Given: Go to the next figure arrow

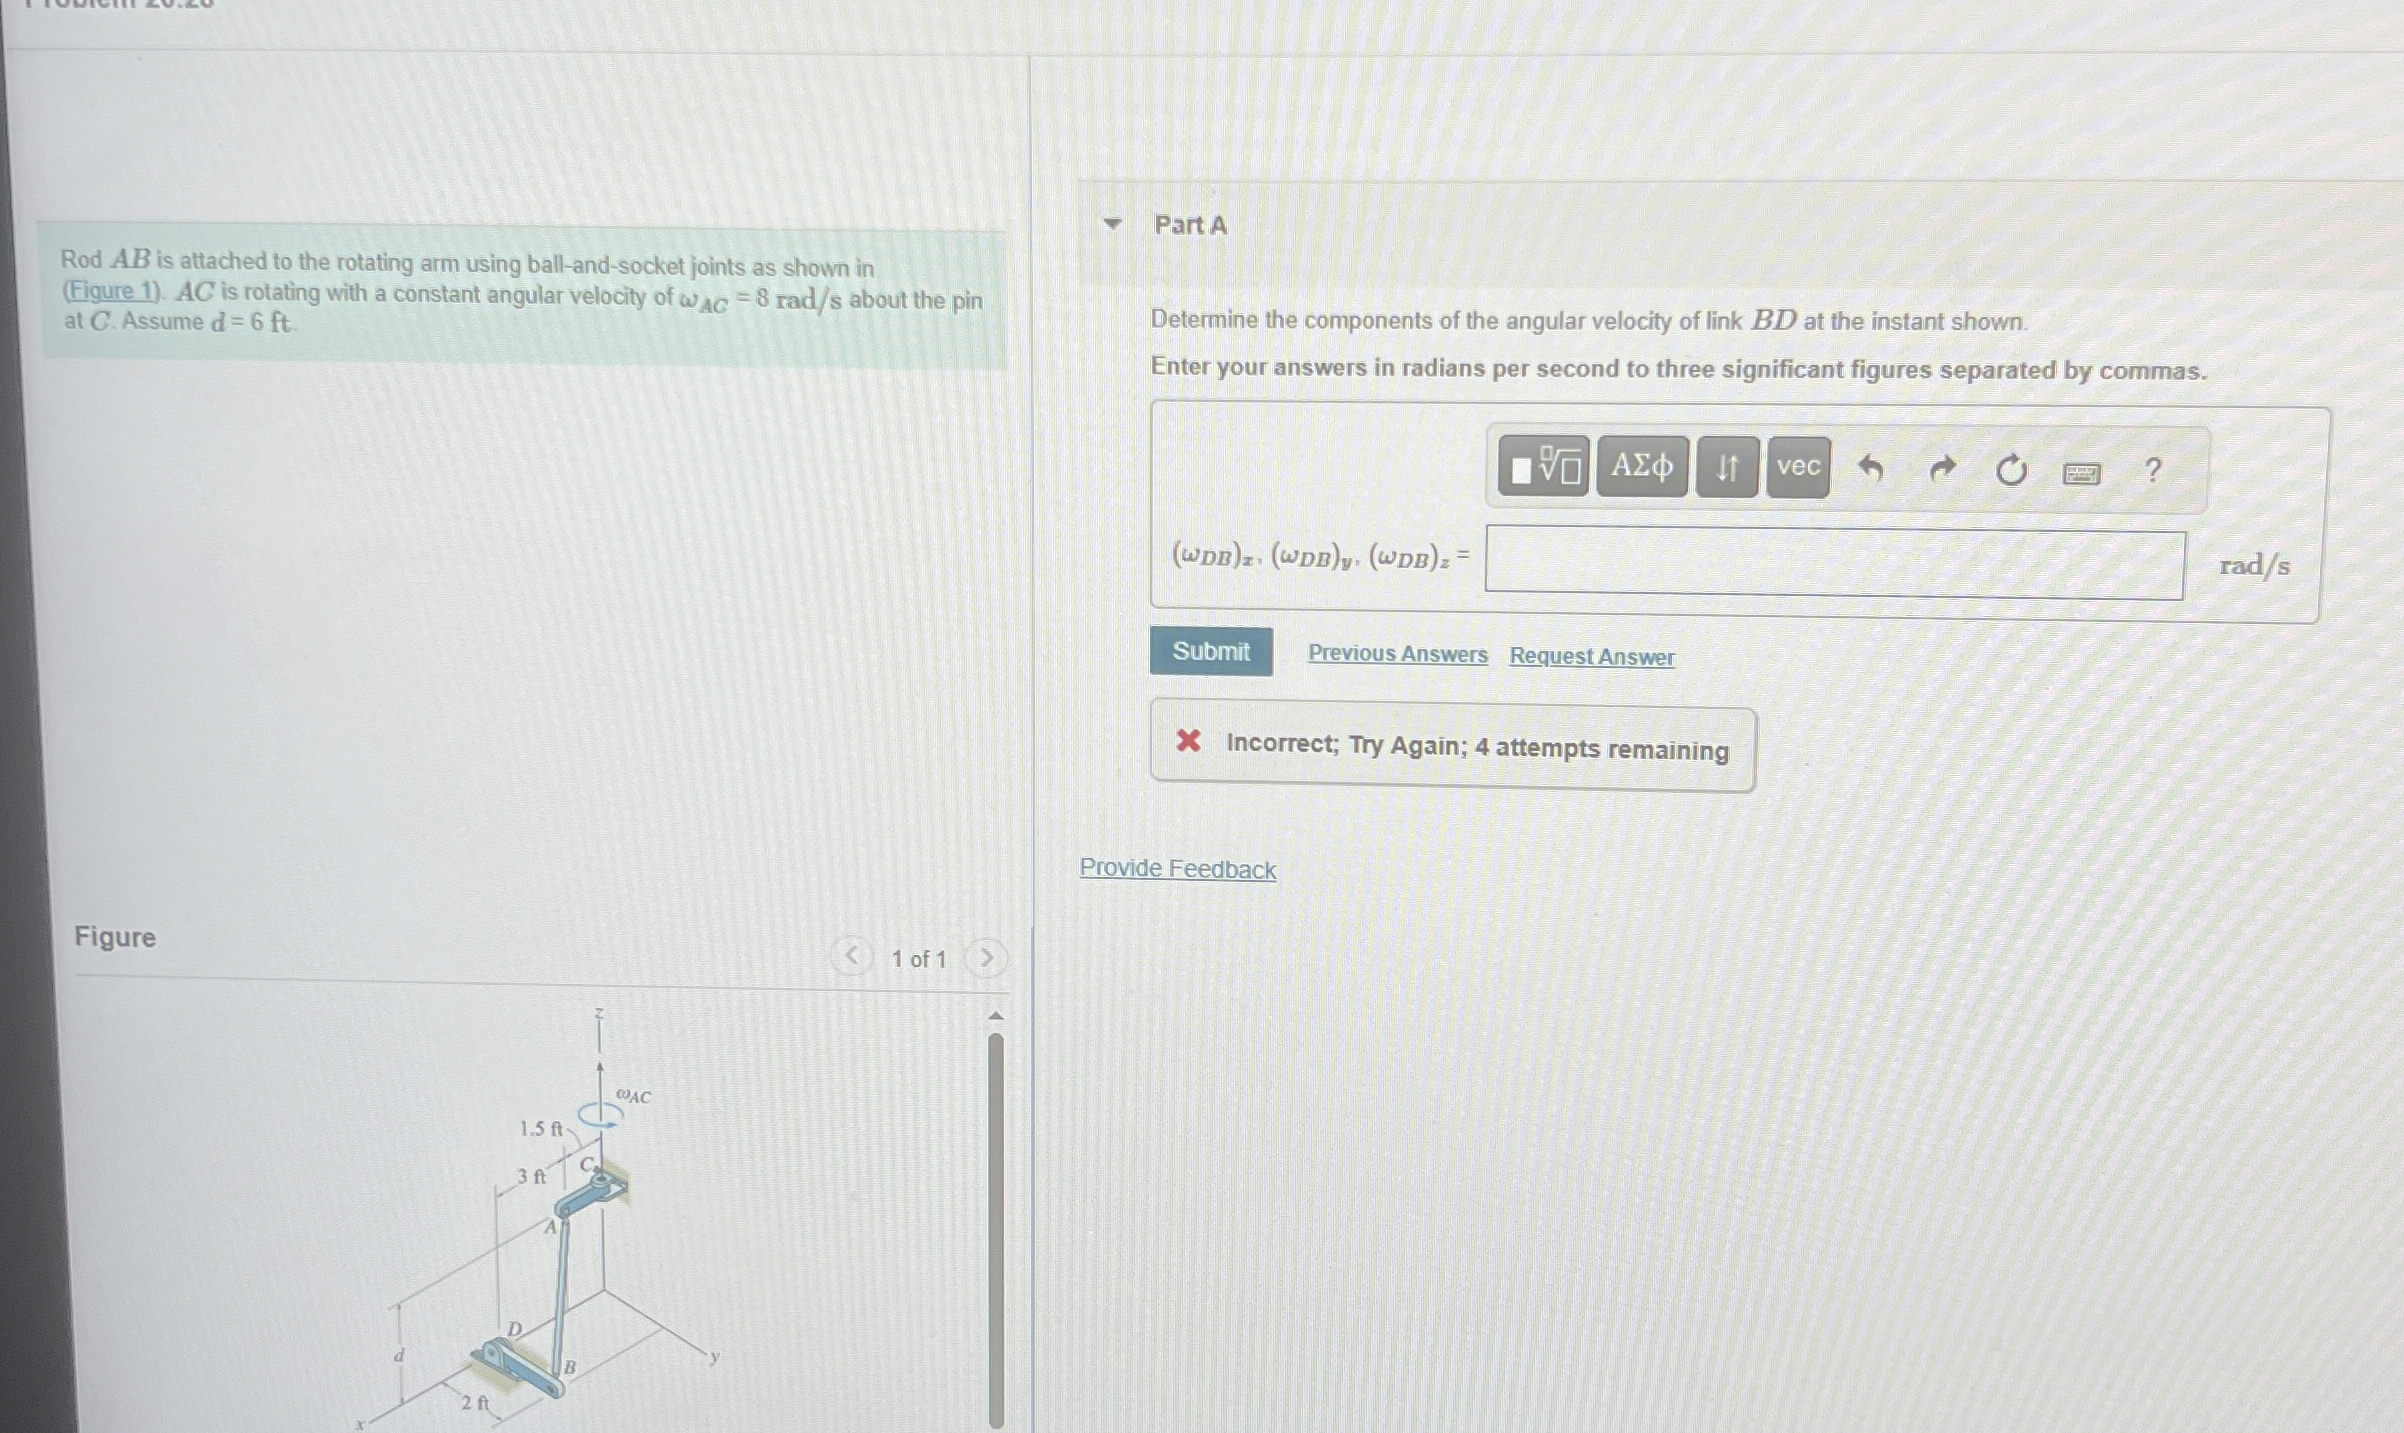Looking at the screenshot, I should coord(986,958).
